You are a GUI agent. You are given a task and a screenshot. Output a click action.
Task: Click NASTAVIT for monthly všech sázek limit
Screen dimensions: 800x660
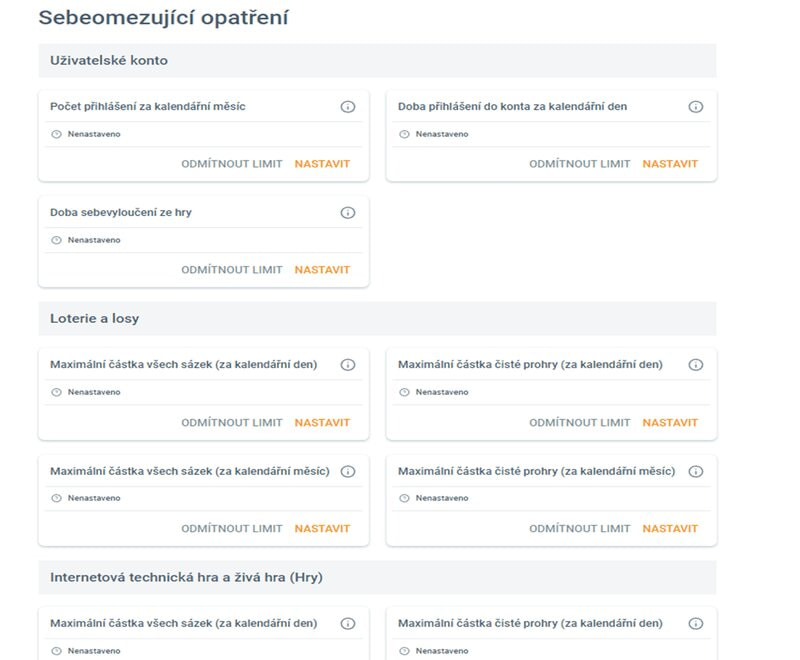(x=322, y=529)
